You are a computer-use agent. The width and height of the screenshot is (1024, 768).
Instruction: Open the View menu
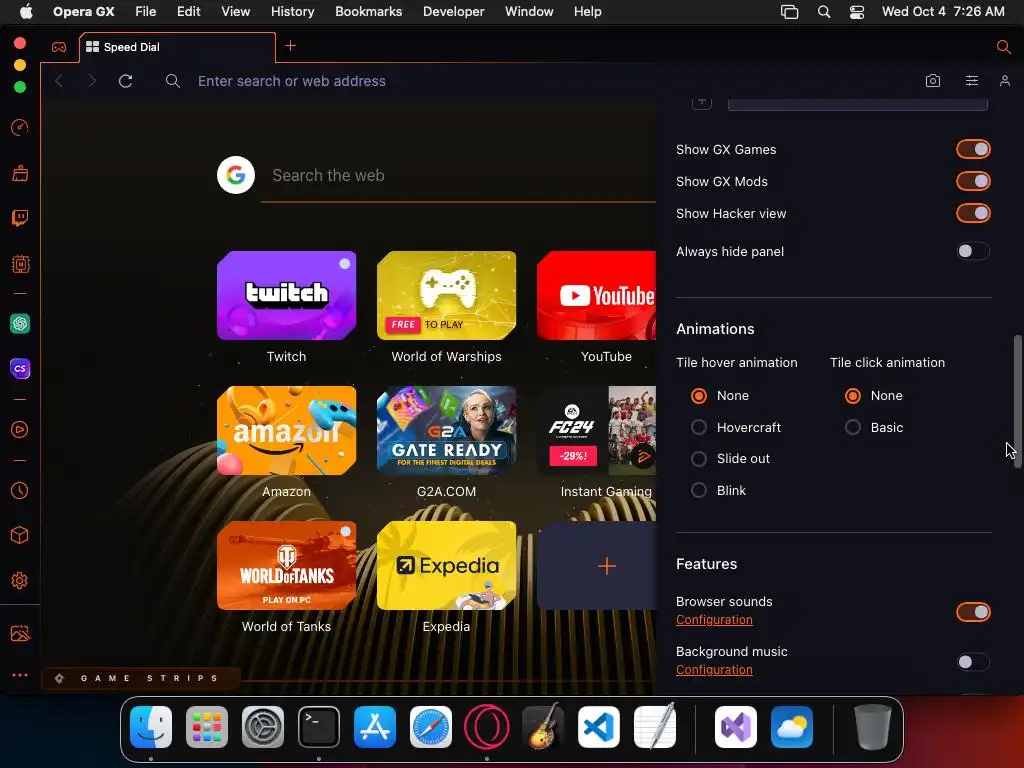235,12
